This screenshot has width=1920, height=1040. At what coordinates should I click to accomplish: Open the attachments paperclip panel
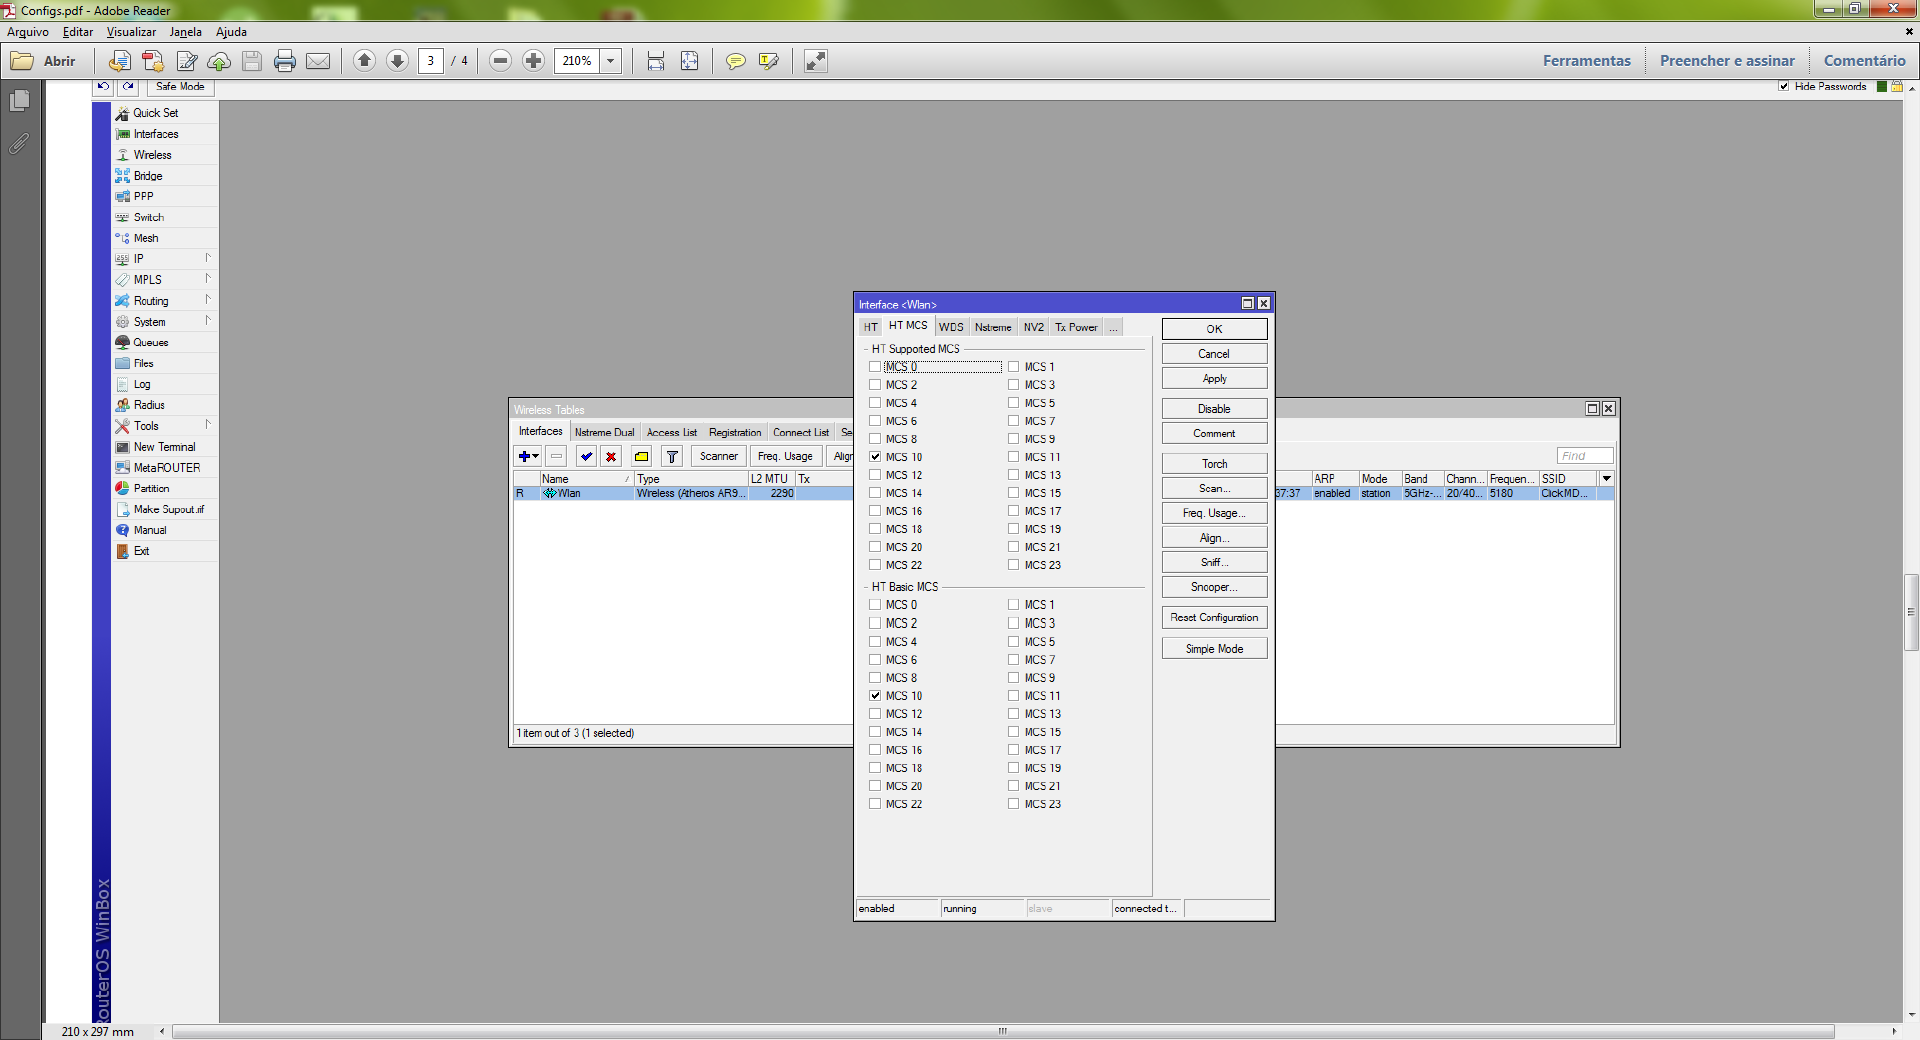(19, 144)
